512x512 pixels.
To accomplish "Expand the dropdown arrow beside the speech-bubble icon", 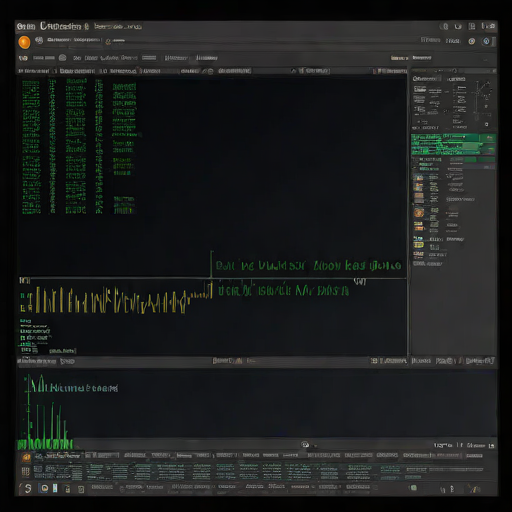I will [x=315, y=446].
